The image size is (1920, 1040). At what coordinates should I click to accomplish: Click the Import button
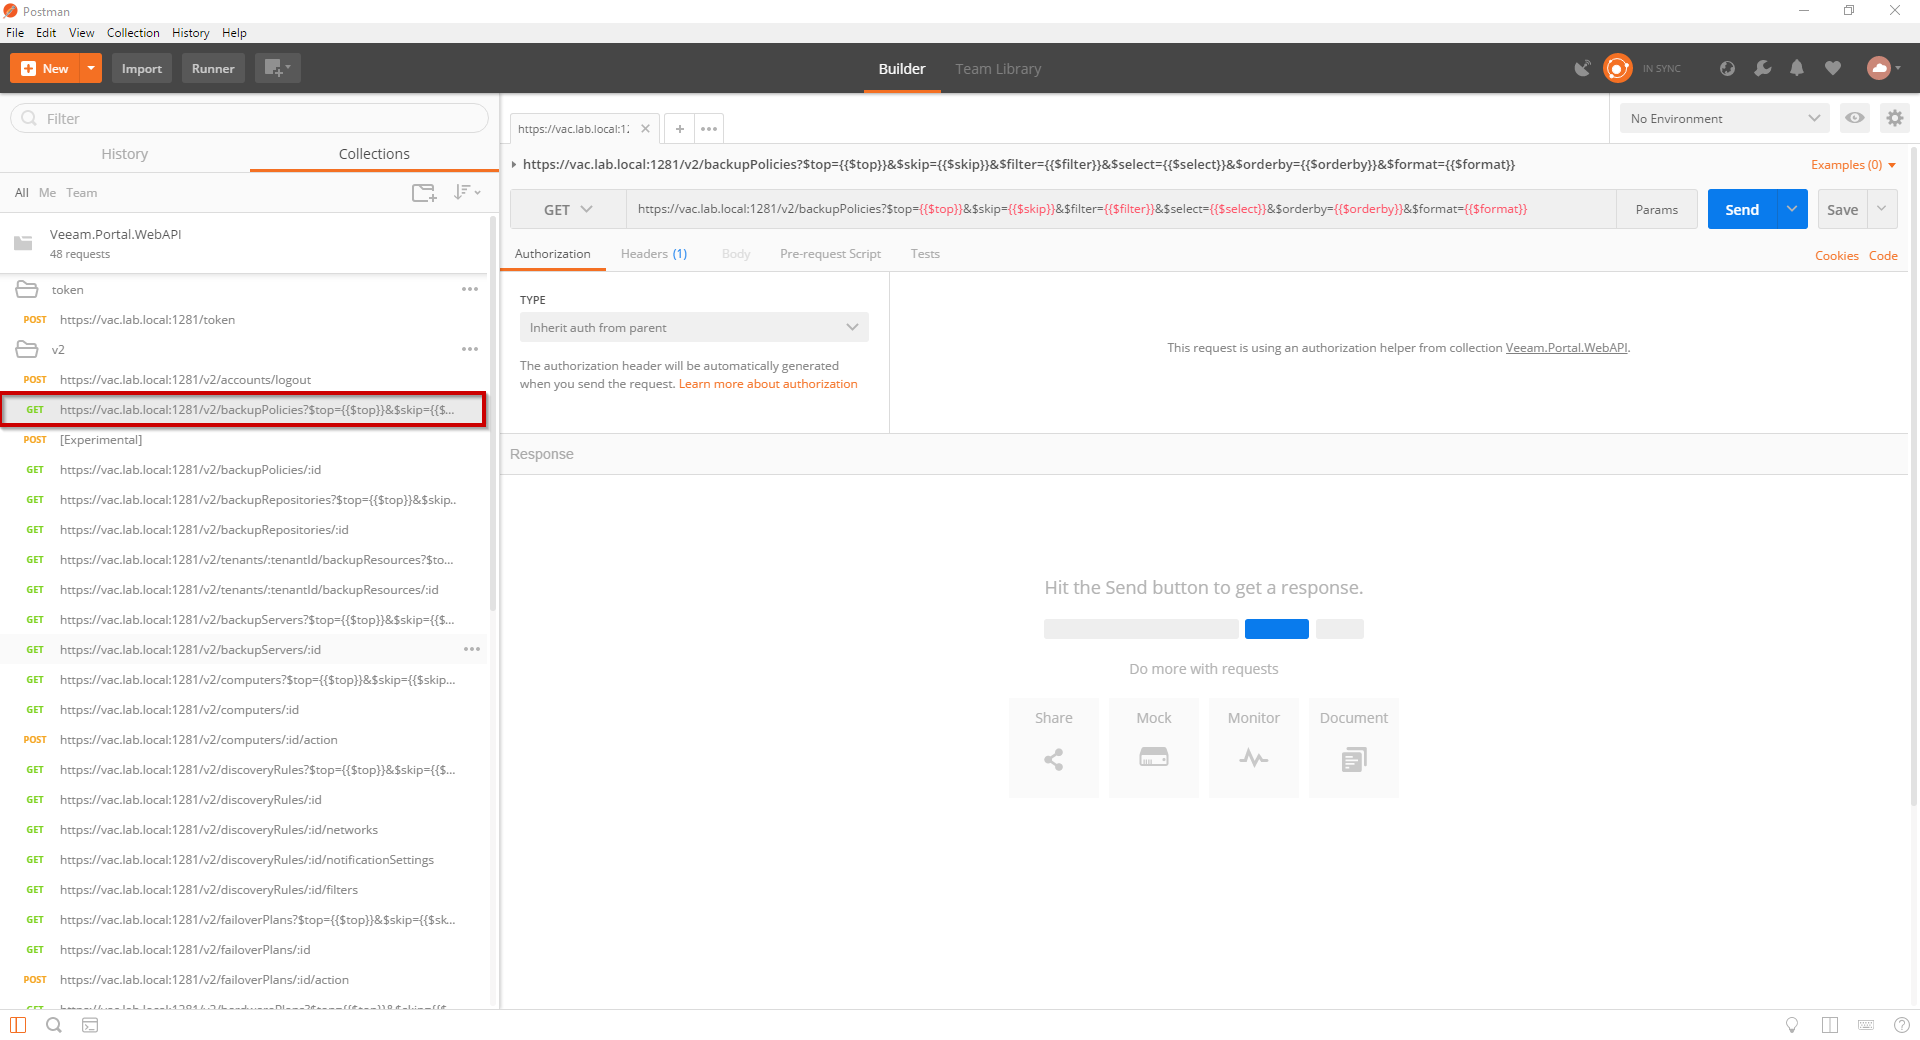coord(142,68)
